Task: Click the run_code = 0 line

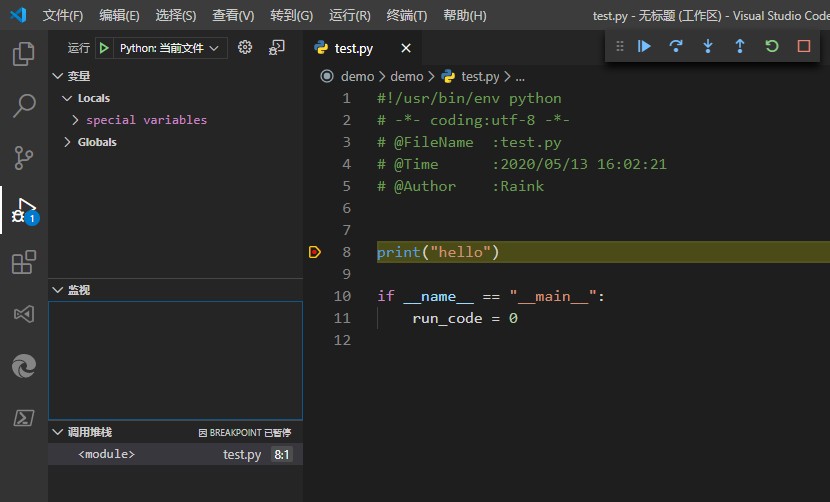Action: point(465,318)
